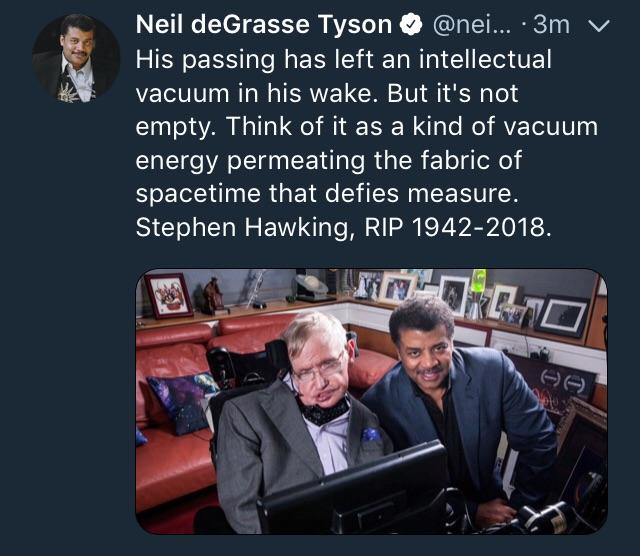Click the "3m" tweet timestamp
Viewport: 640px width, 556px height.
click(553, 25)
